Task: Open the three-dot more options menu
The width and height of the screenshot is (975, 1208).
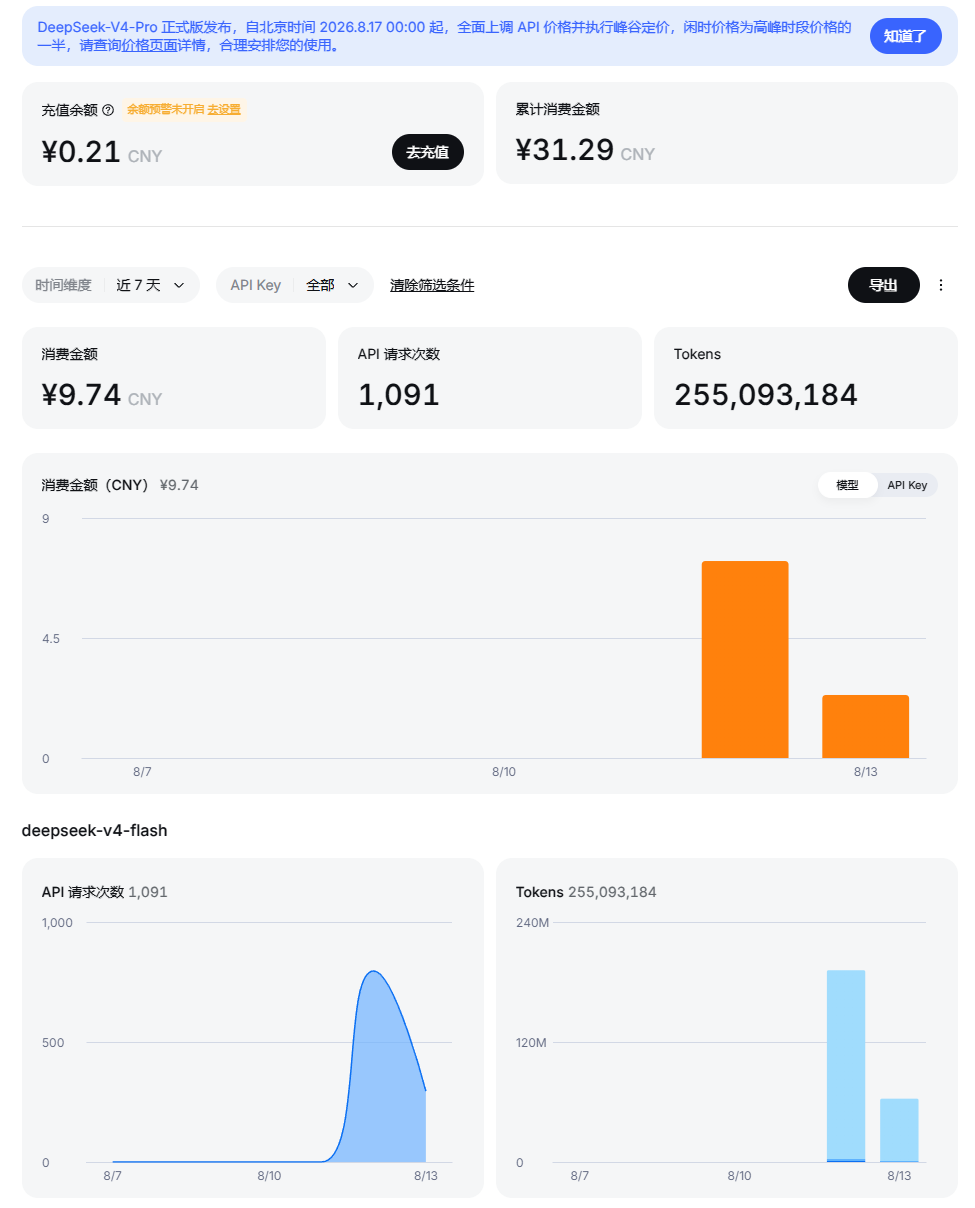Action: point(940,285)
